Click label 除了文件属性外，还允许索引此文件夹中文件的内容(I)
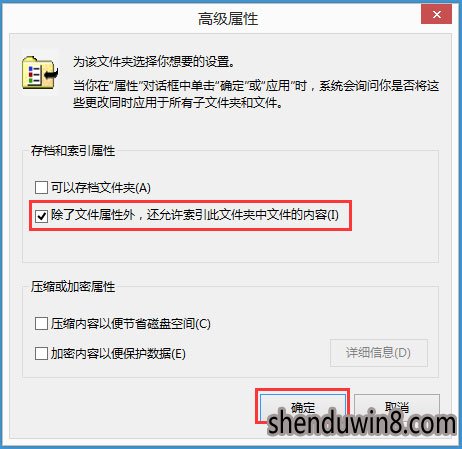The image size is (462, 449). point(195,215)
